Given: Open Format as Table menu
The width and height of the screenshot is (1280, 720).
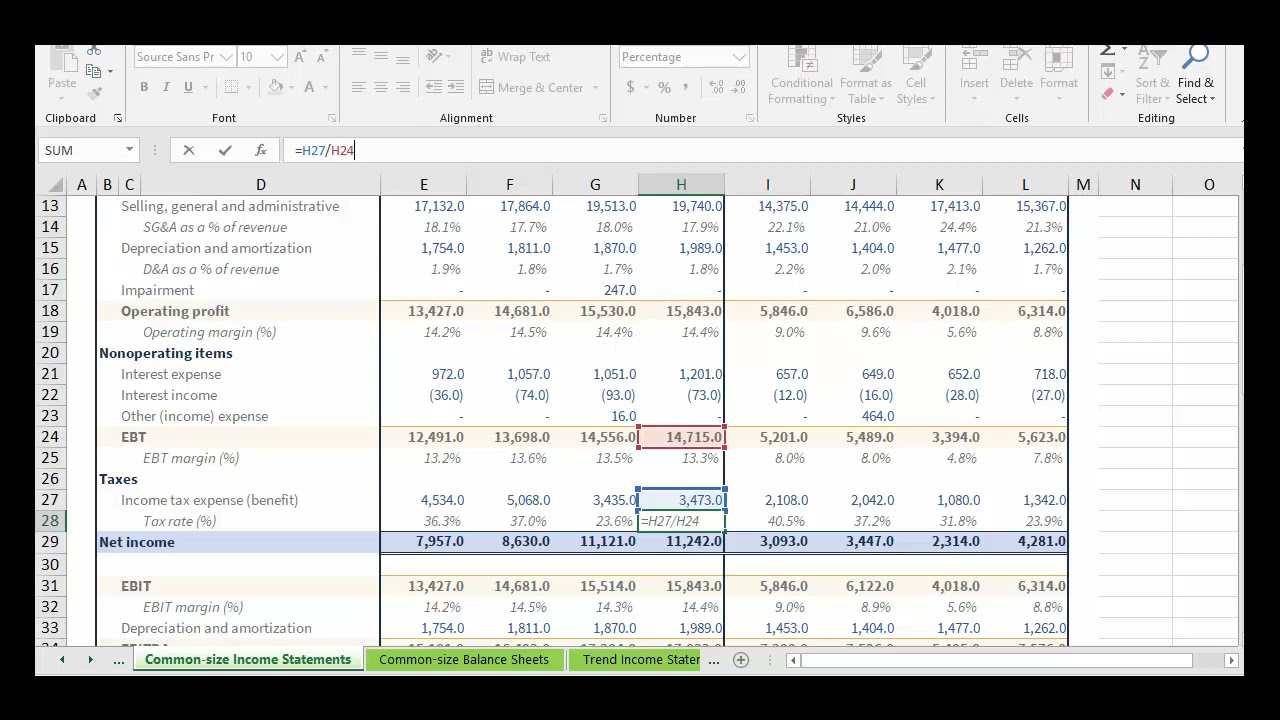Looking at the screenshot, I should tap(865, 77).
